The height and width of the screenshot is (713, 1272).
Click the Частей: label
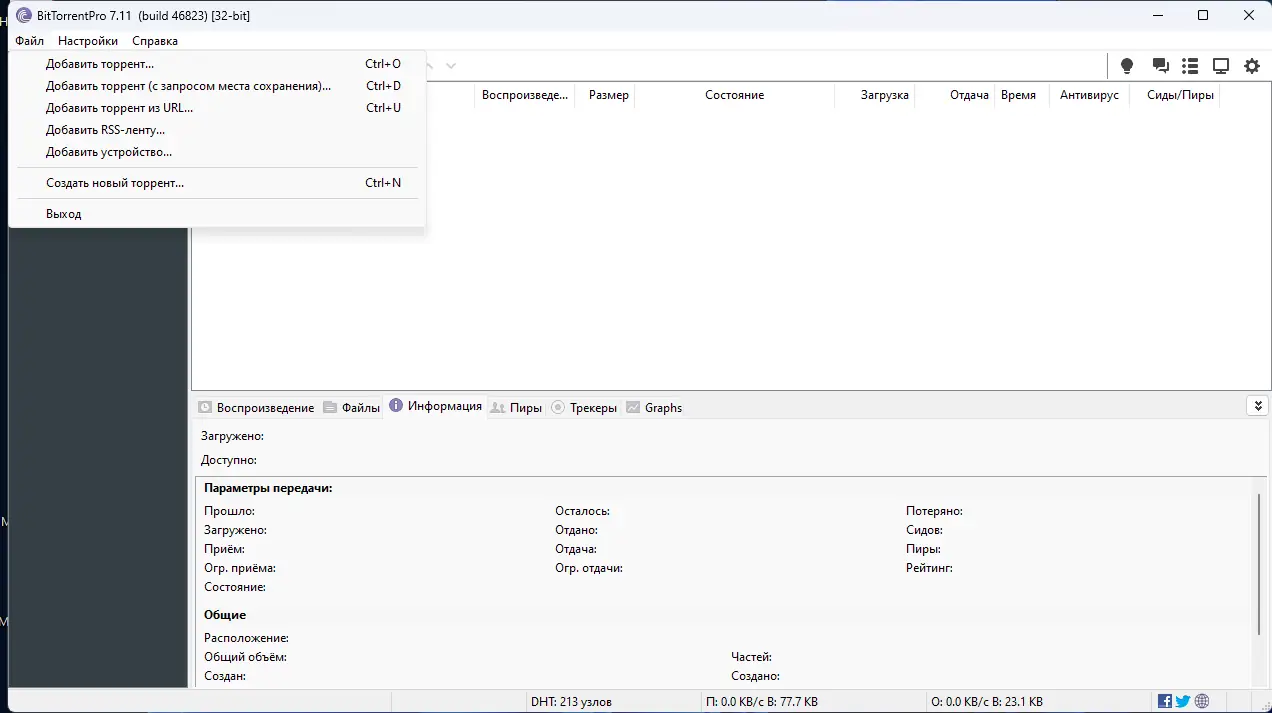751,657
